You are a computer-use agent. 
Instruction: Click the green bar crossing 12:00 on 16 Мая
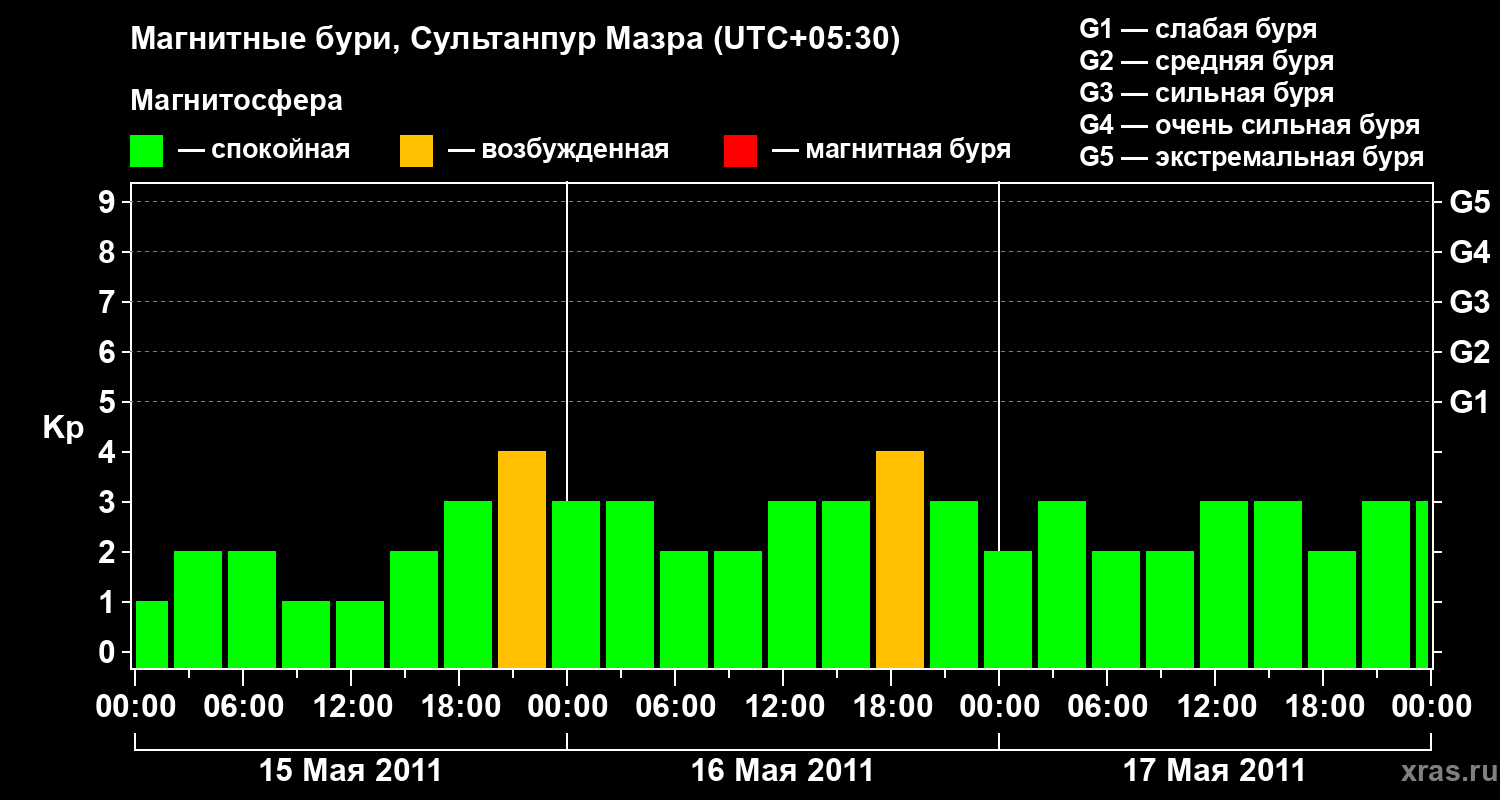(x=792, y=585)
